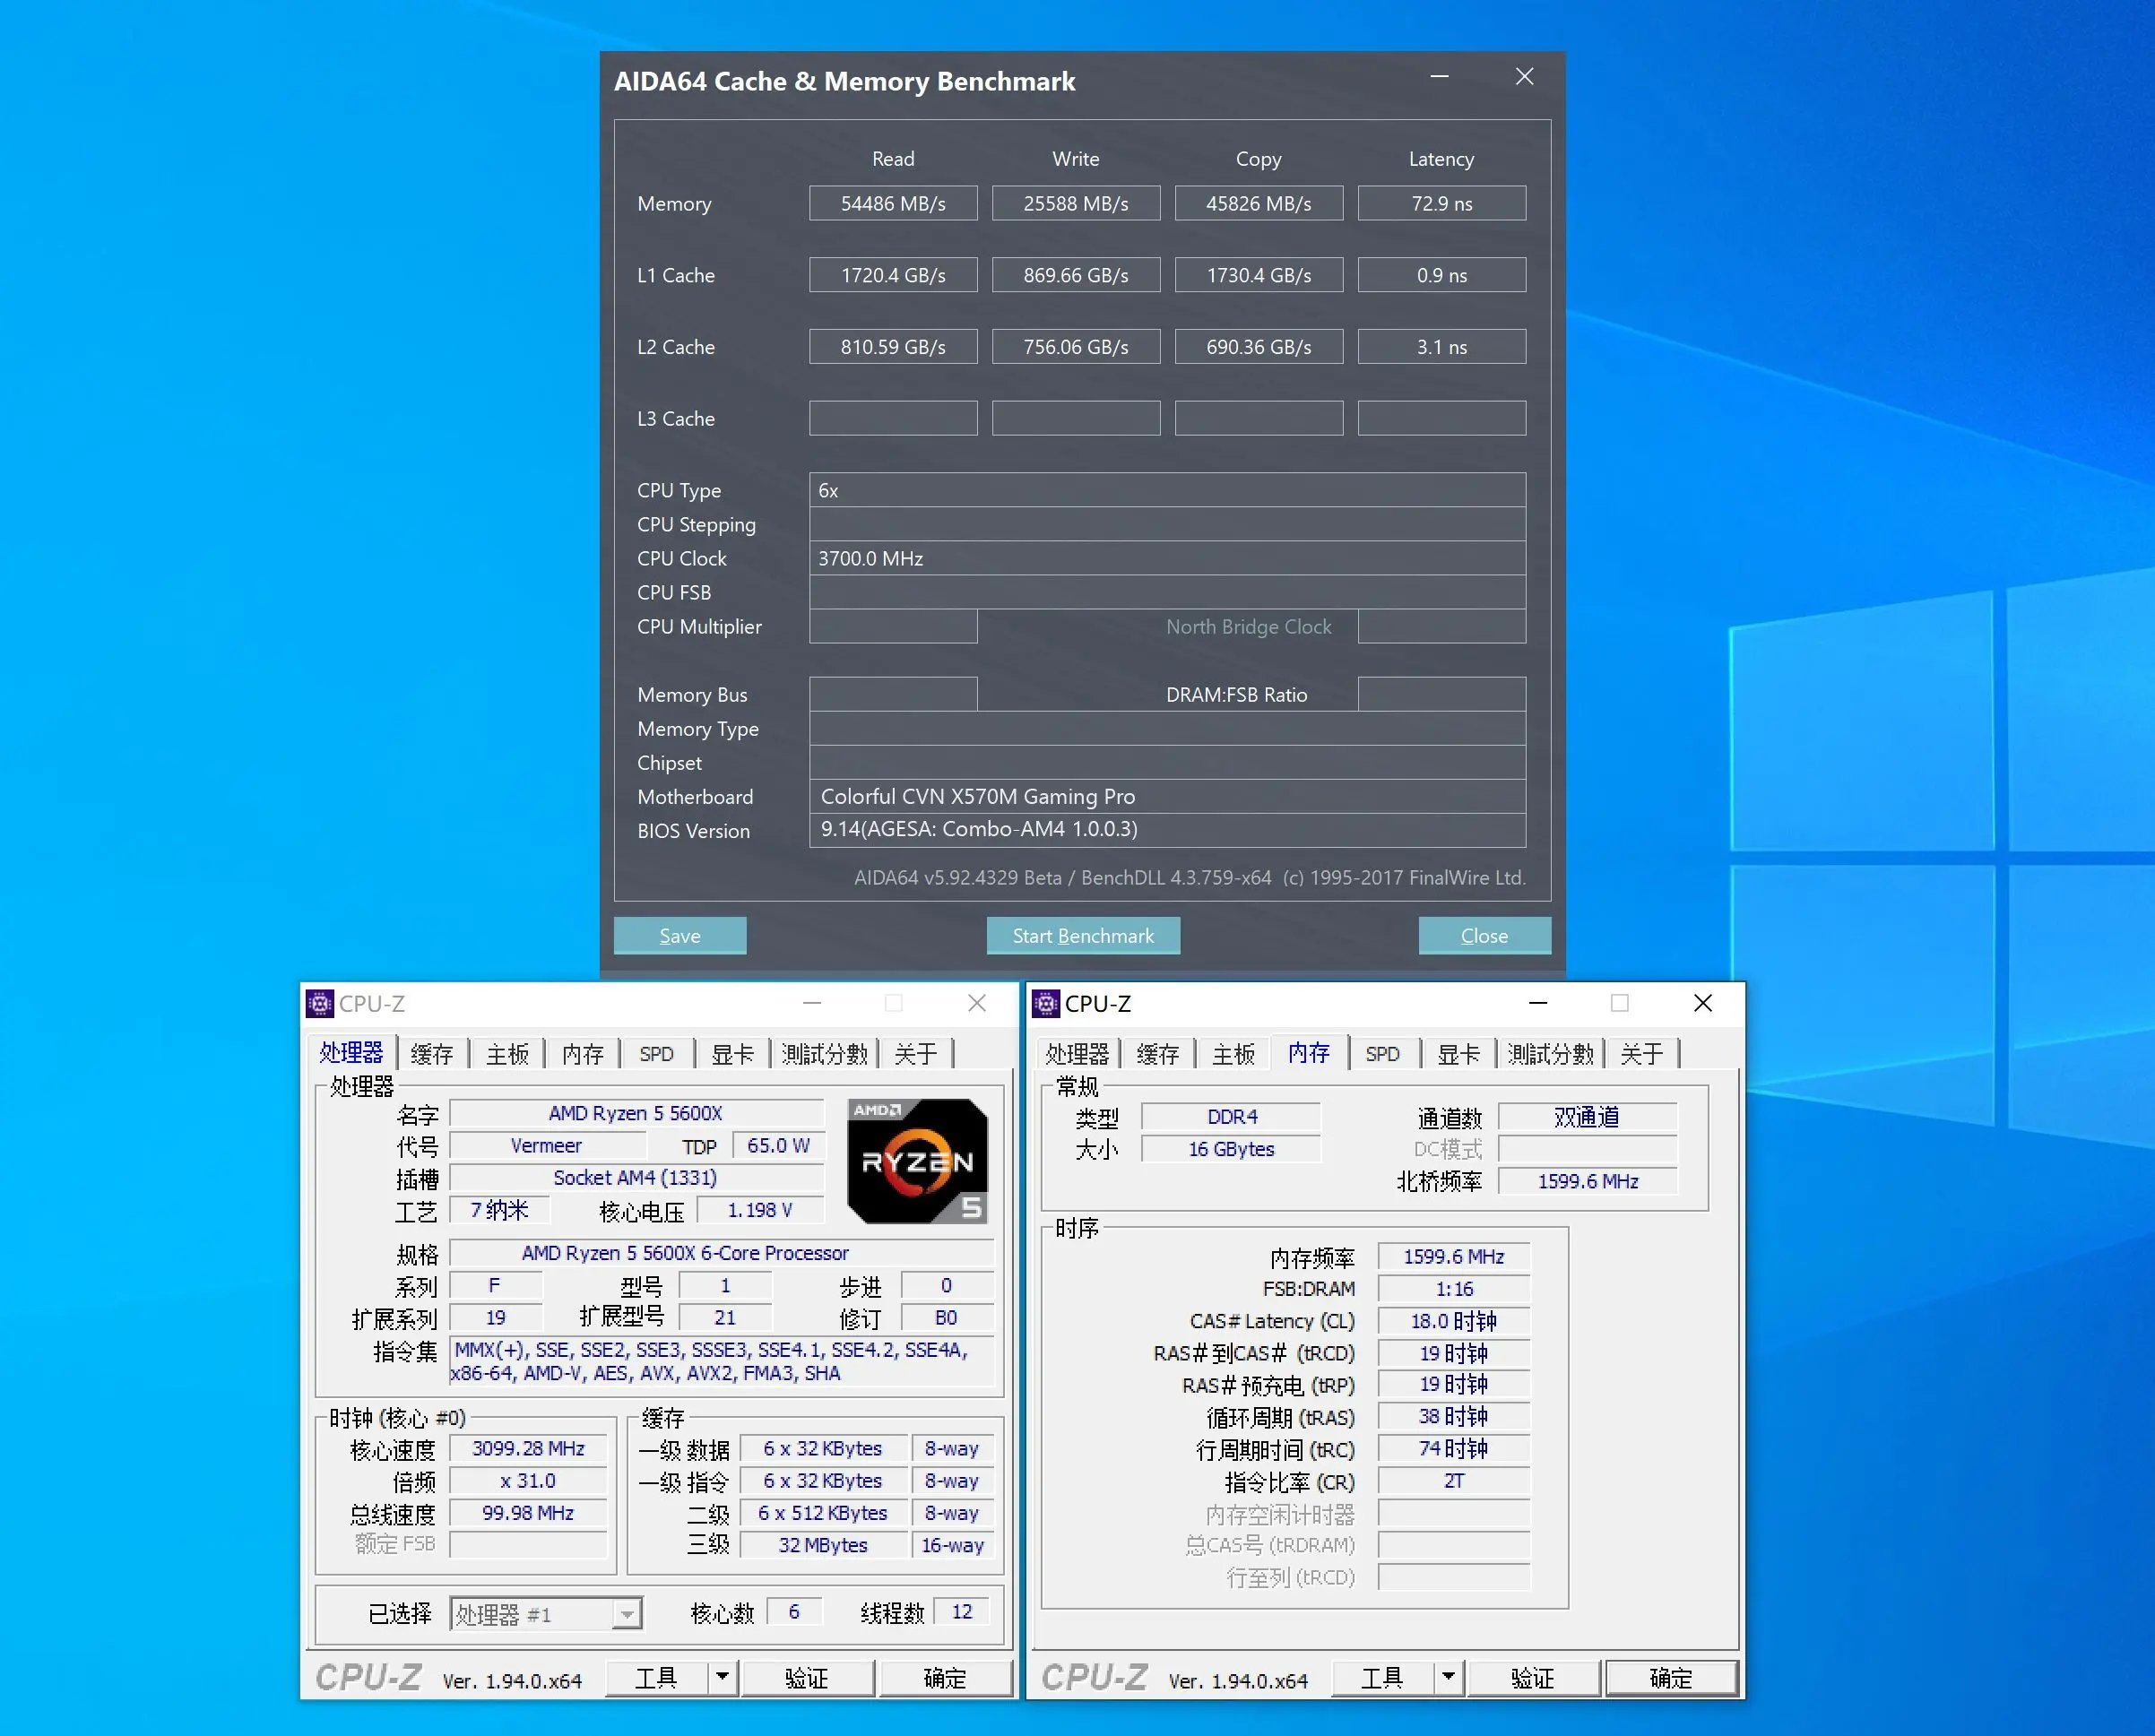The width and height of the screenshot is (2155, 1736).
Task: Select 显卡 tab in right CPU-Z window
Action: click(1459, 1054)
